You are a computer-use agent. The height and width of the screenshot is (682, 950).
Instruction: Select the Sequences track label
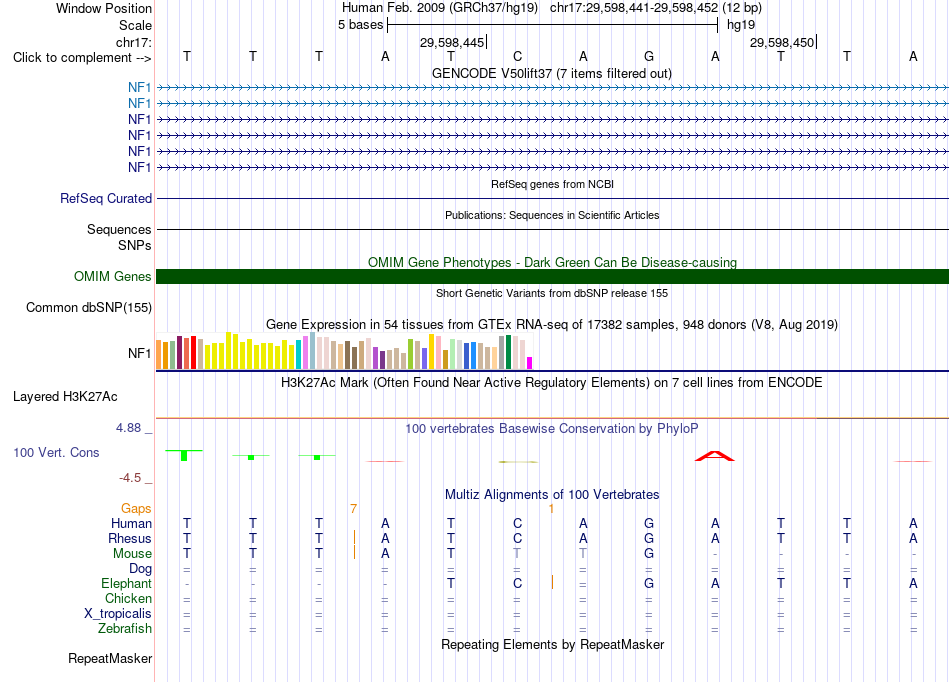click(119, 230)
